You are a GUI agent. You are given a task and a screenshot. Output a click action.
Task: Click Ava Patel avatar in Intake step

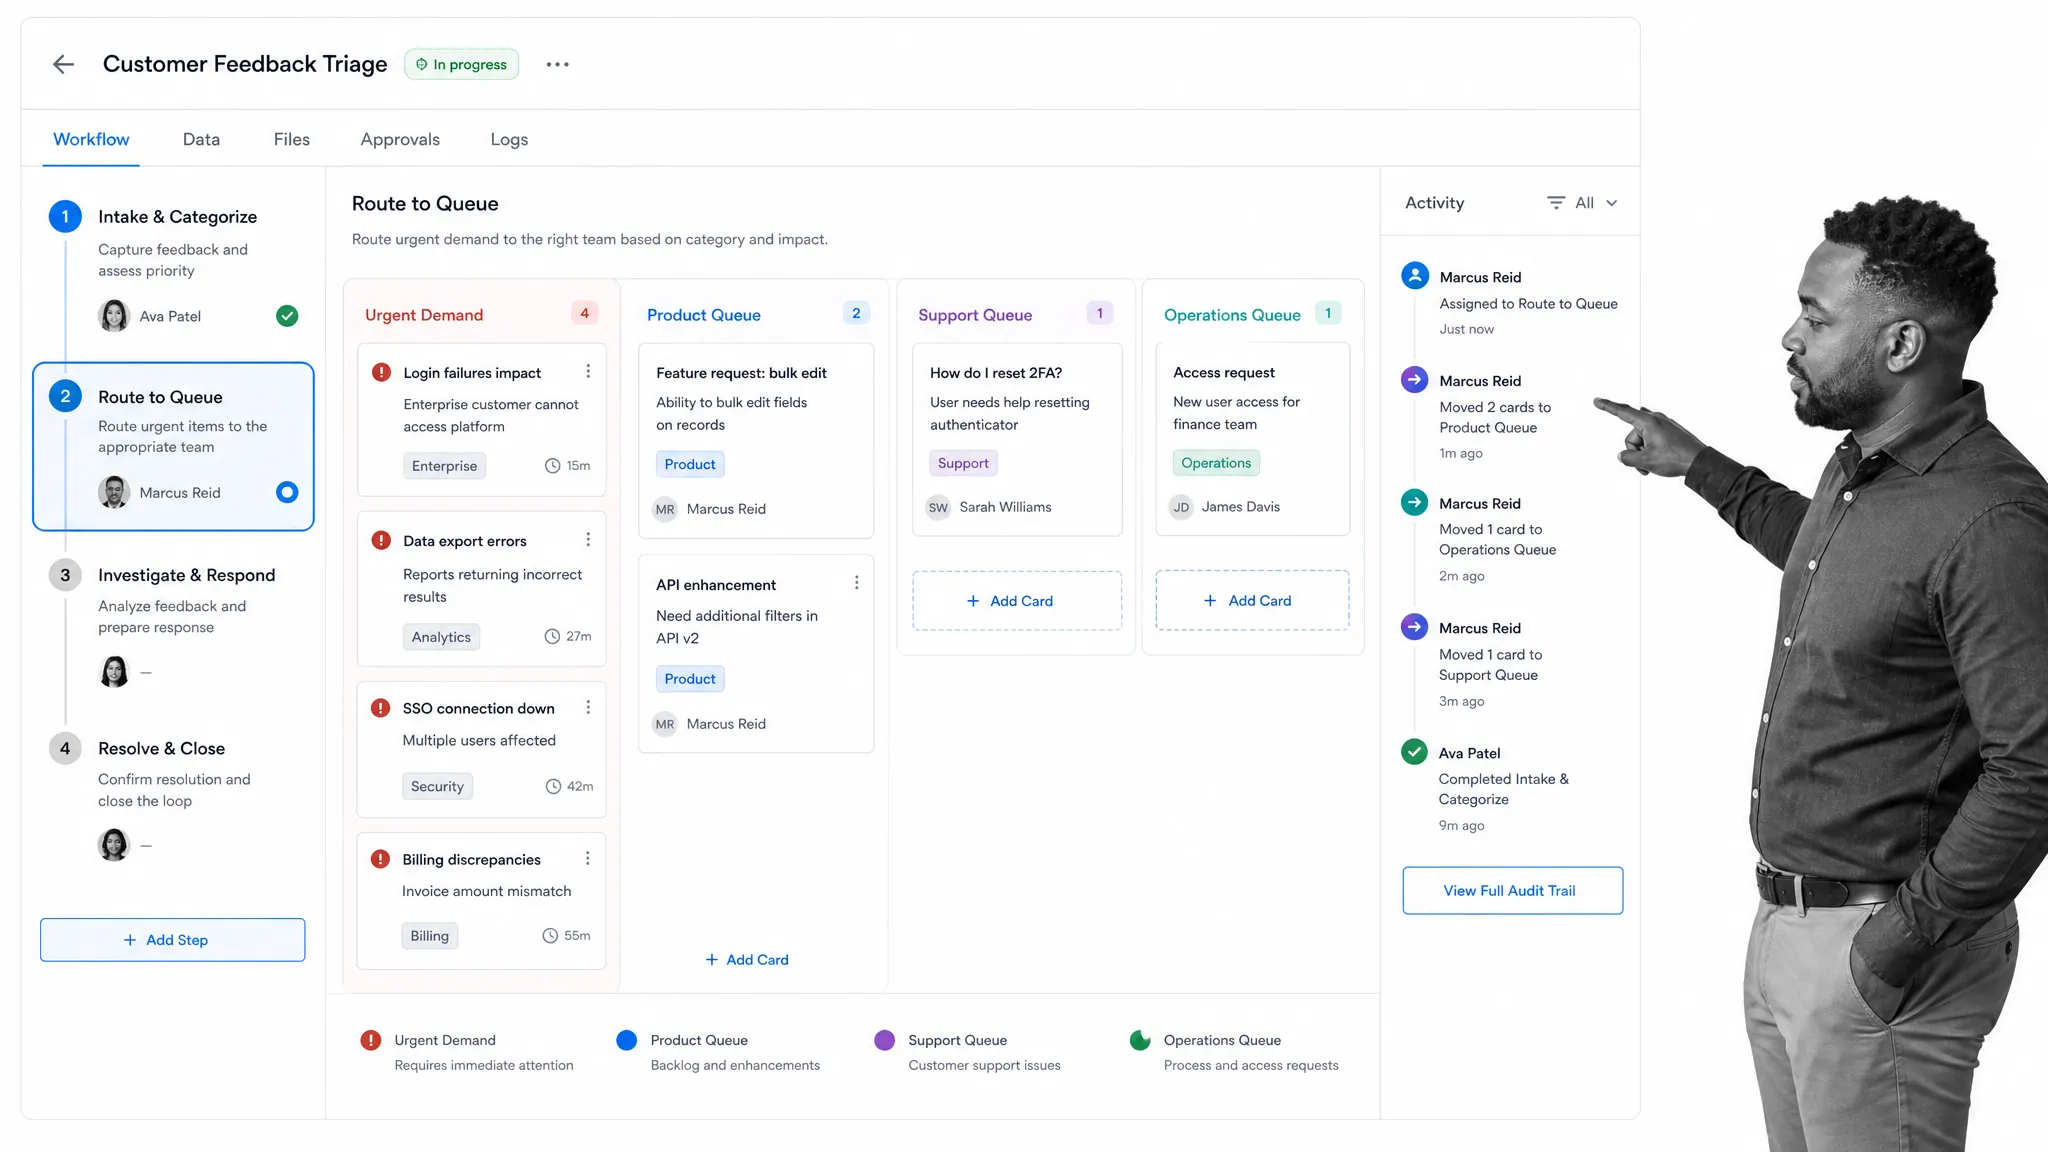(114, 316)
